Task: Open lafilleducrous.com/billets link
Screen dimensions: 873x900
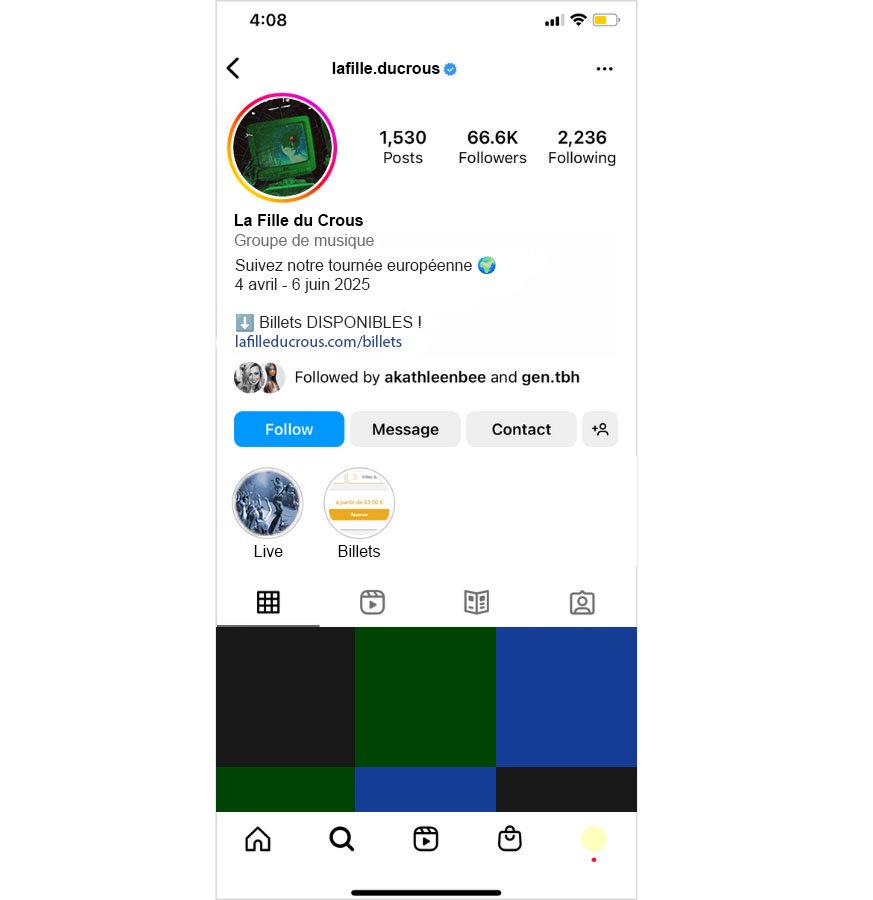Action: click(318, 342)
